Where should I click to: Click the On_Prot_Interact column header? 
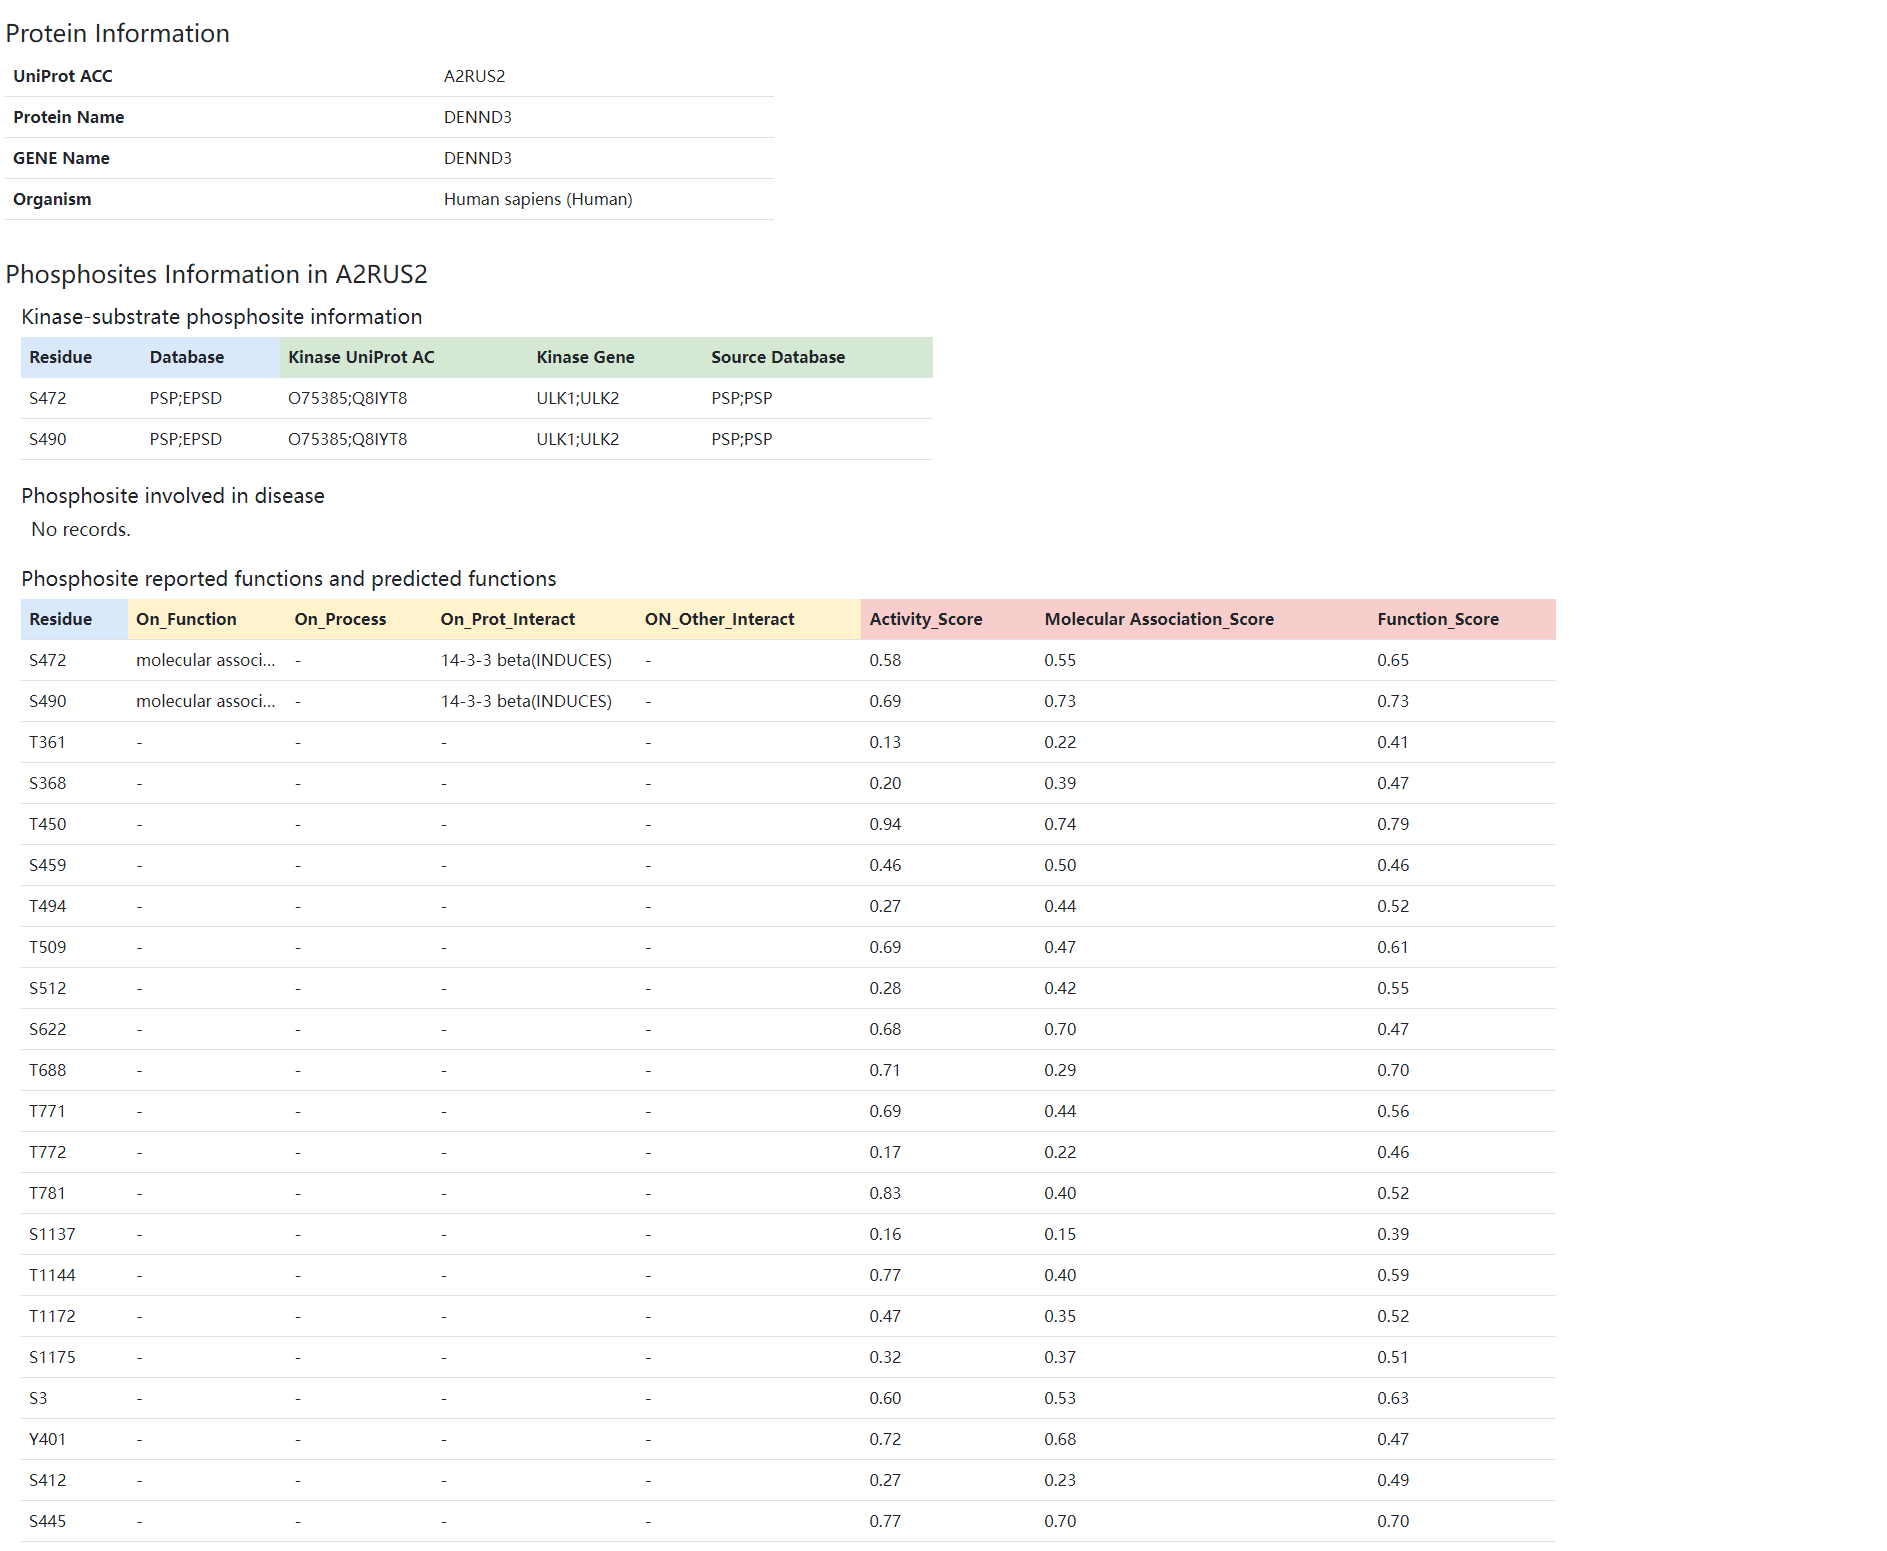pyautogui.click(x=507, y=619)
